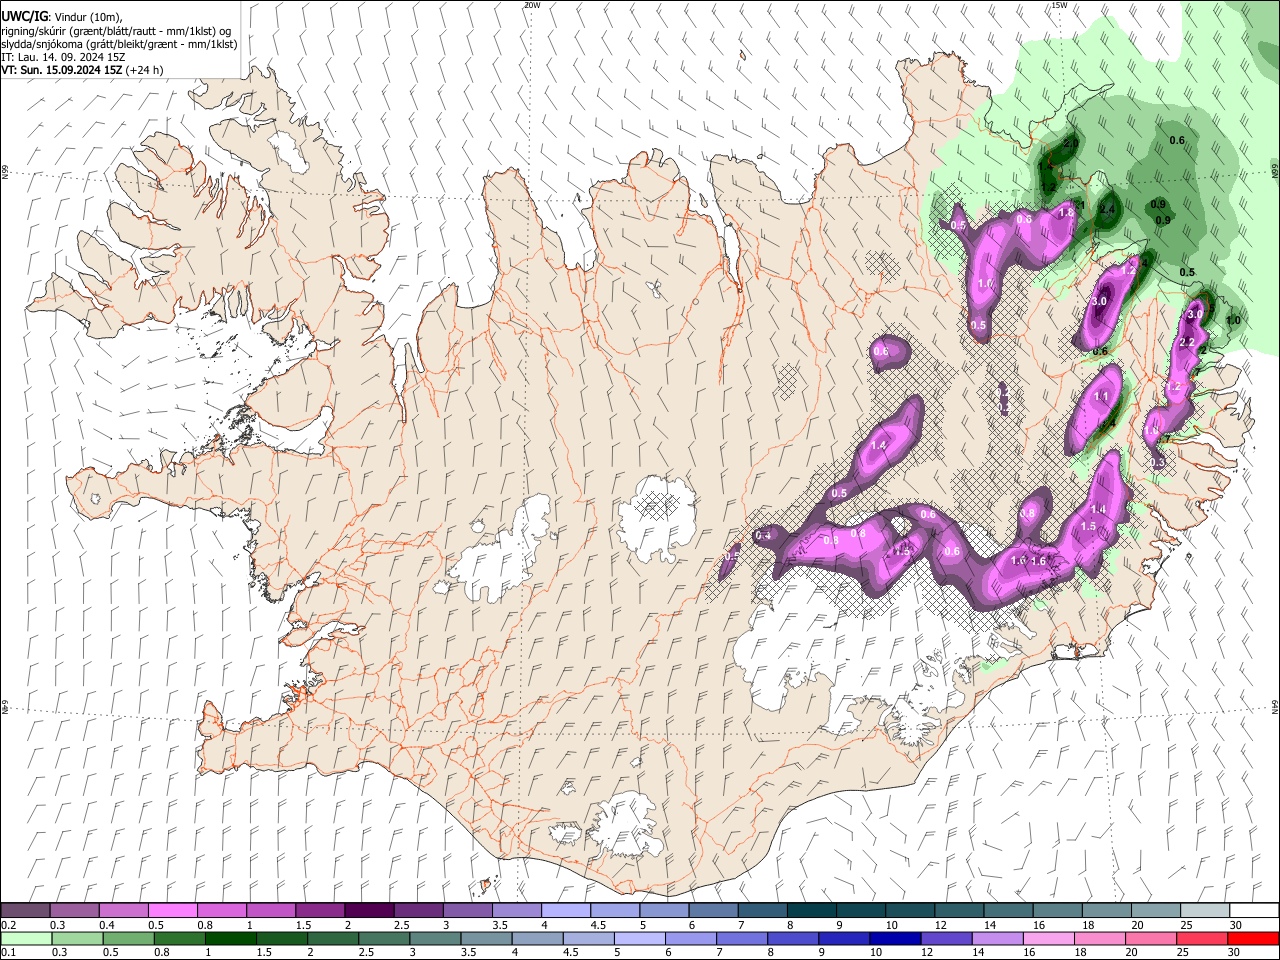This screenshot has width=1280, height=960.
Task: Select the dark teal snow swatch between 8 and 9
Action: [x=811, y=910]
